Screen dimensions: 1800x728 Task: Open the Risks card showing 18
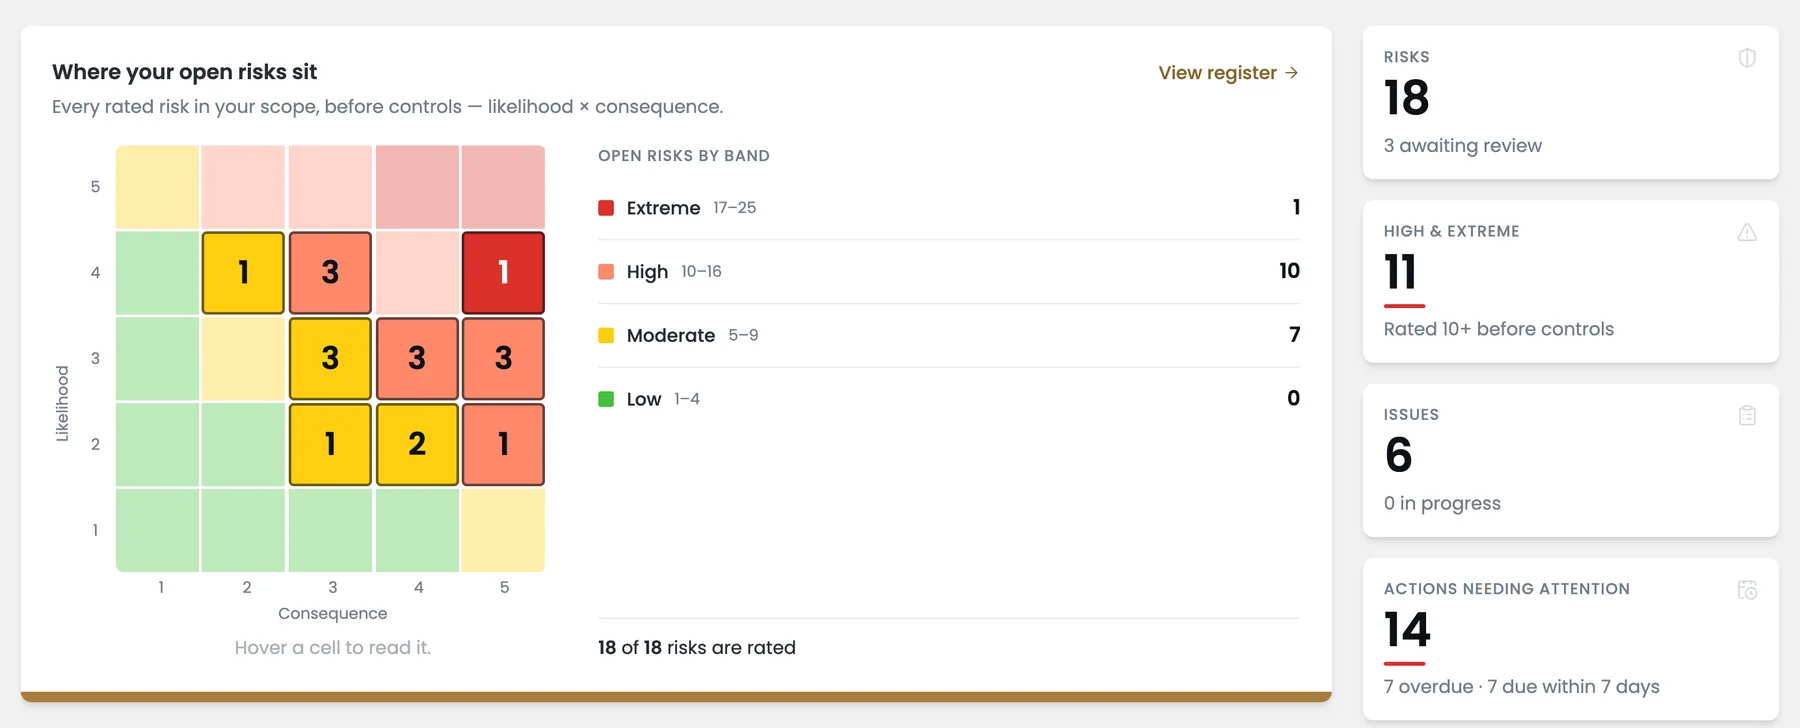(1570, 103)
